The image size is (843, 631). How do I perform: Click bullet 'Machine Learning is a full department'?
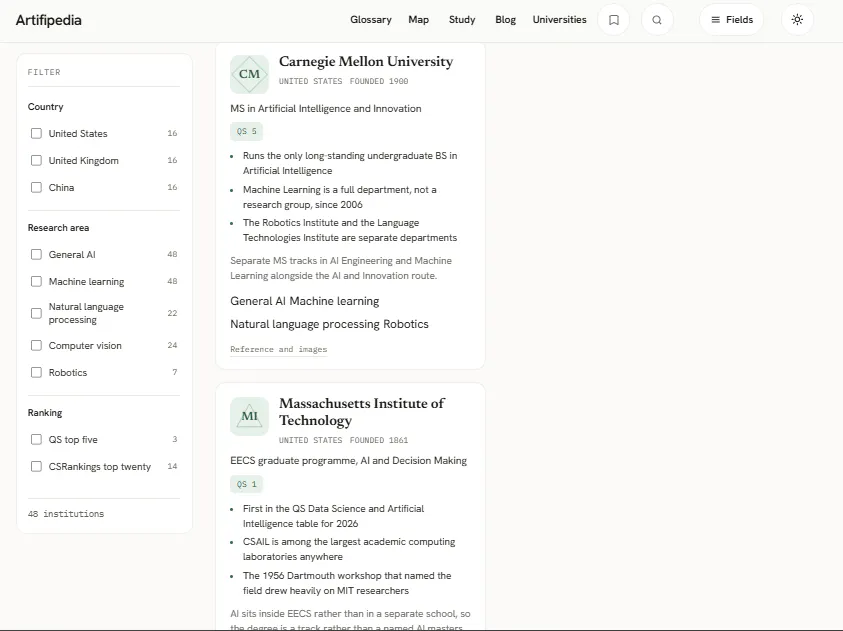tap(339, 197)
